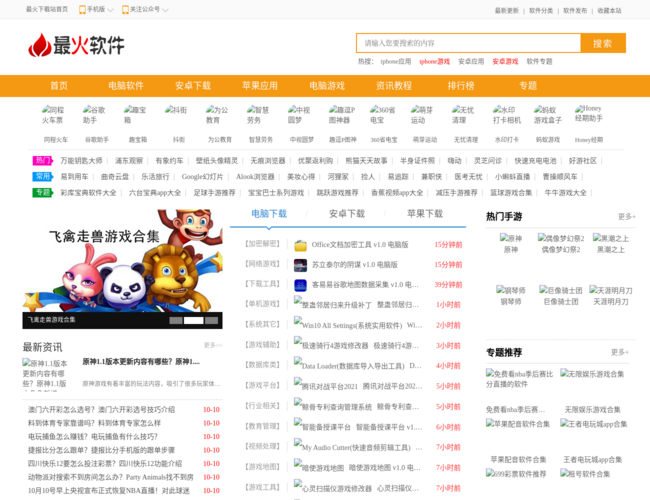Open news 澳门六开彩怎么选号 article

(102, 410)
